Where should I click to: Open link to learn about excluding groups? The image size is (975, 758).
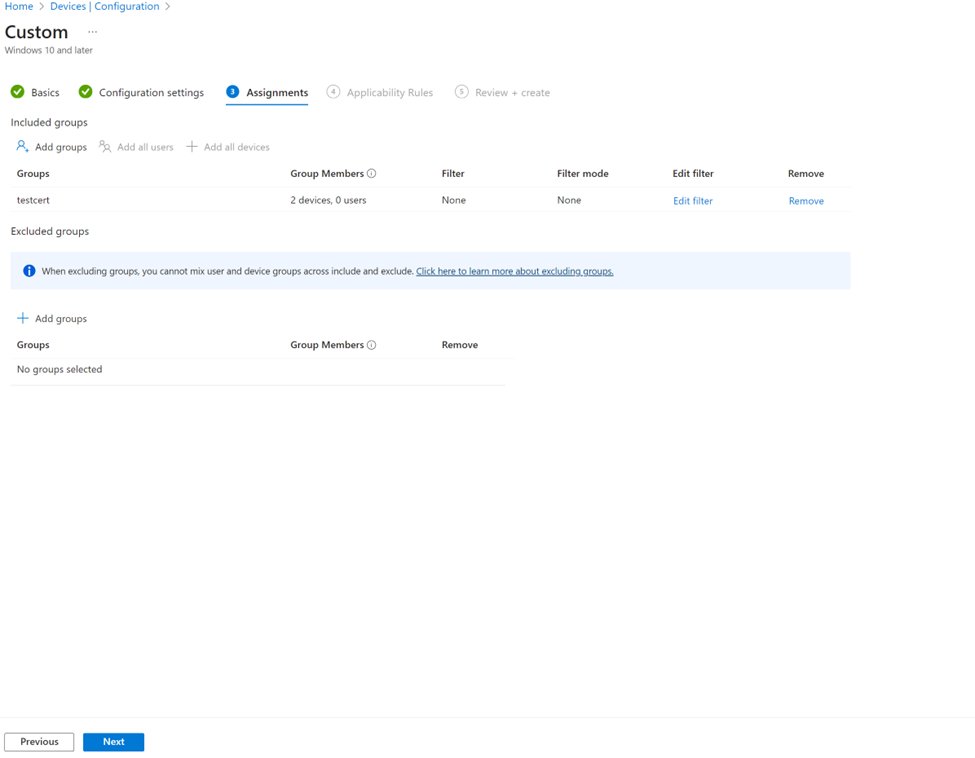tap(514, 271)
